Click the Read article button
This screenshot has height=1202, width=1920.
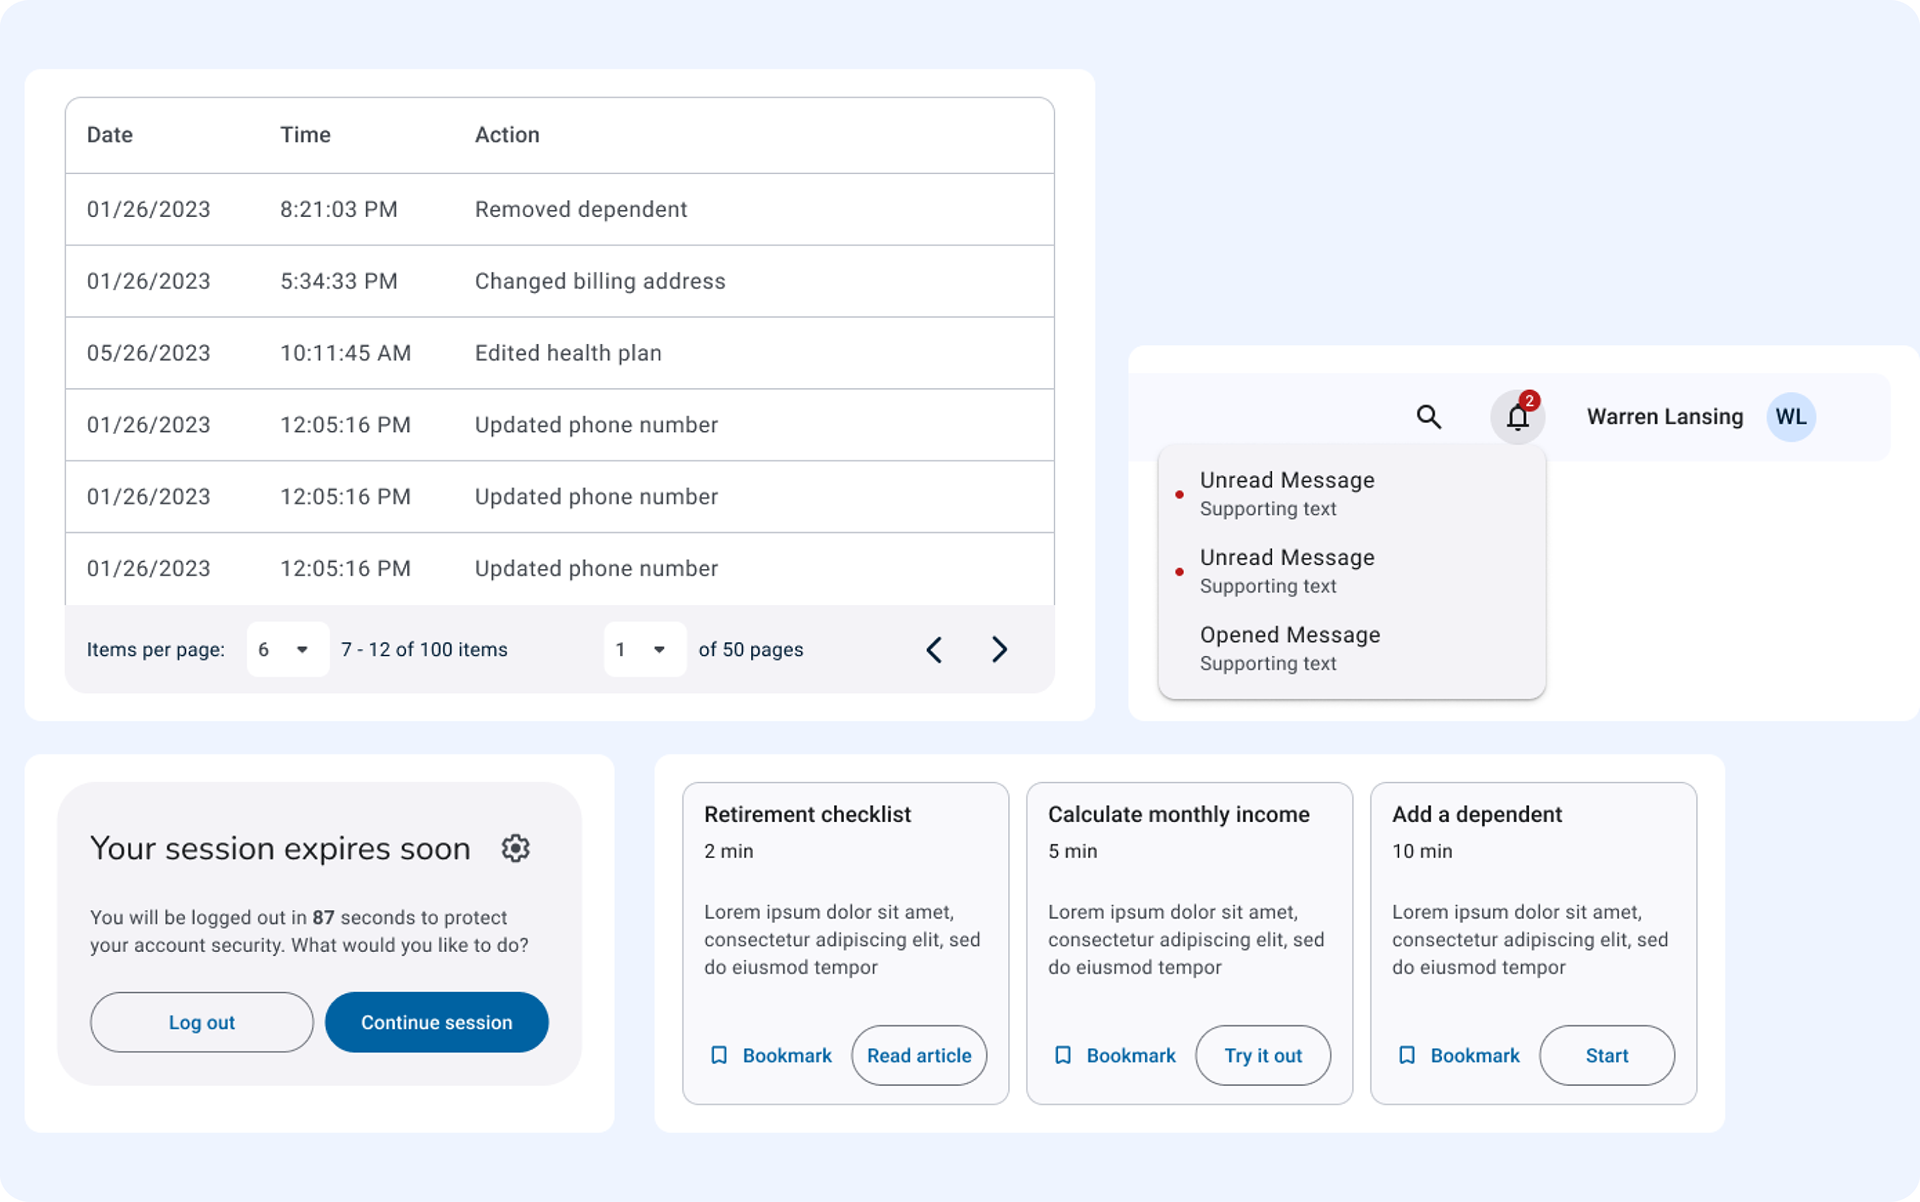[918, 1056]
